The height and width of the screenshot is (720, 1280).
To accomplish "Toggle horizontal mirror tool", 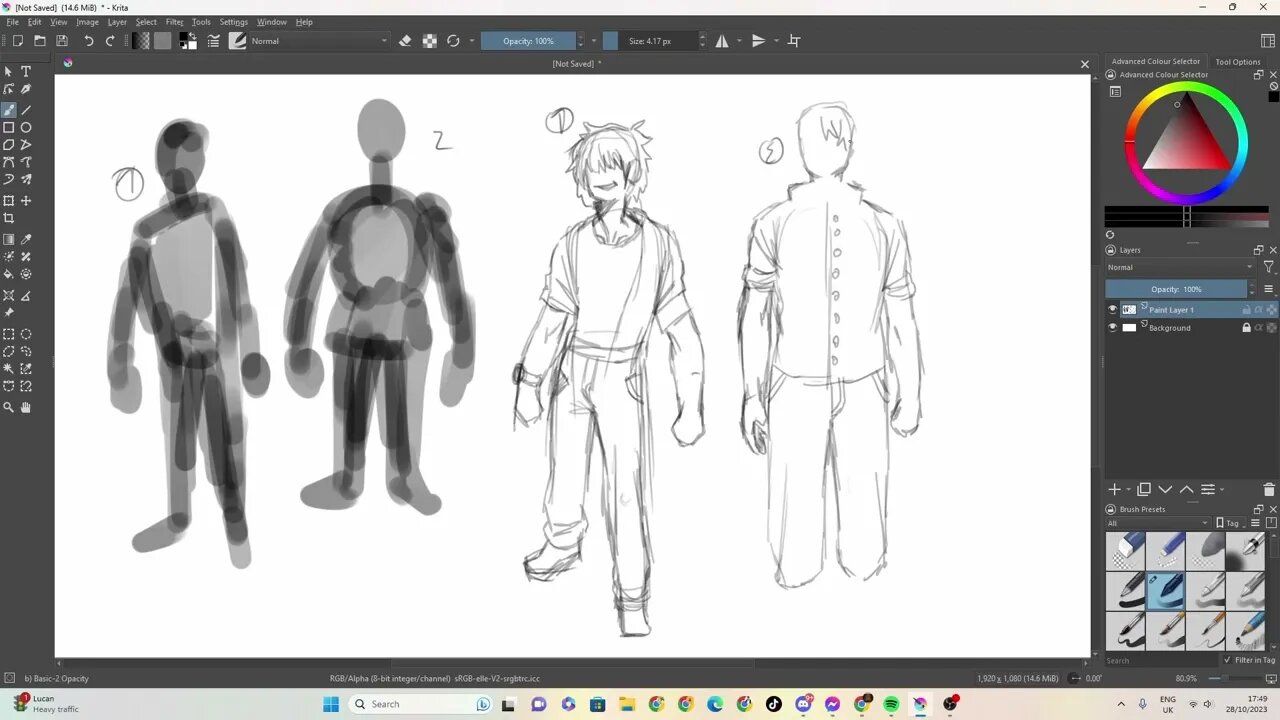I will [x=722, y=41].
